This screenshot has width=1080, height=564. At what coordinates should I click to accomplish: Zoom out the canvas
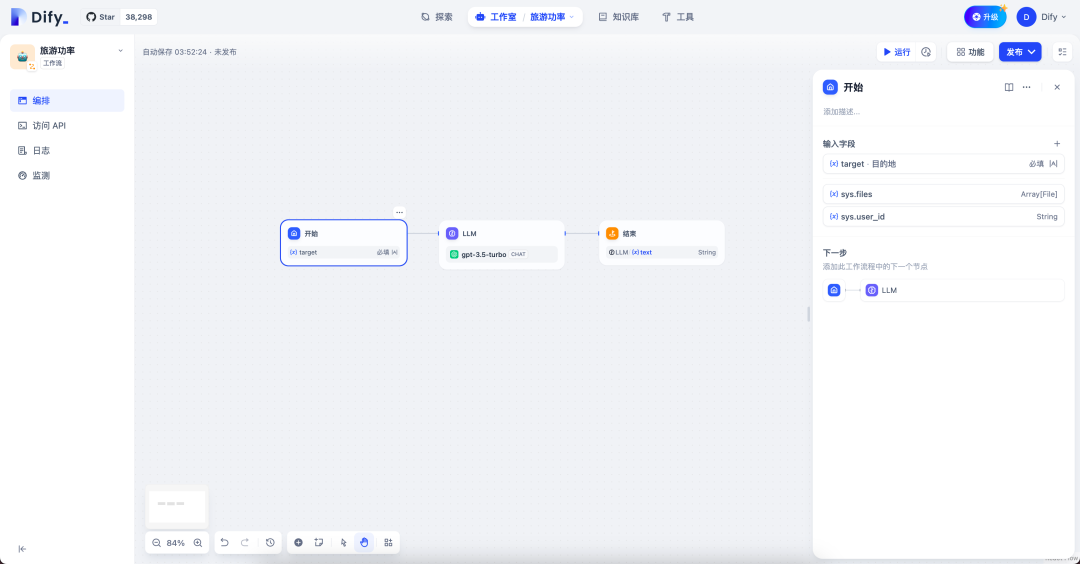coord(156,543)
